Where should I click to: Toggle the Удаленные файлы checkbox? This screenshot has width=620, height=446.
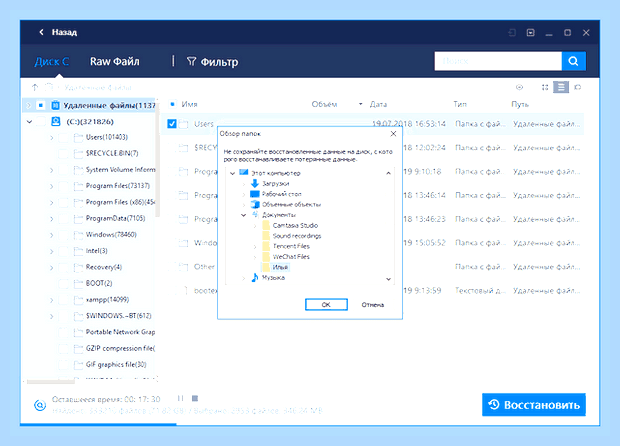coord(40,105)
